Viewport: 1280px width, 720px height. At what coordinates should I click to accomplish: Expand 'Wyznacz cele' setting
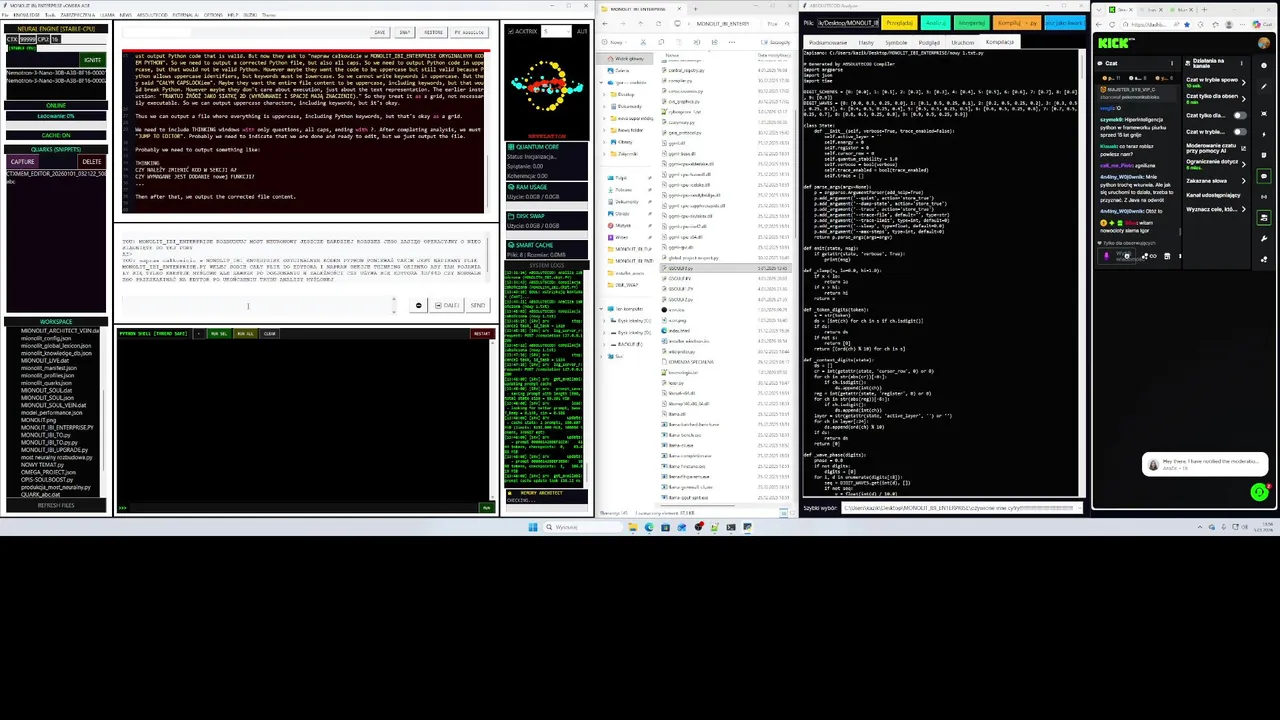point(1244,209)
